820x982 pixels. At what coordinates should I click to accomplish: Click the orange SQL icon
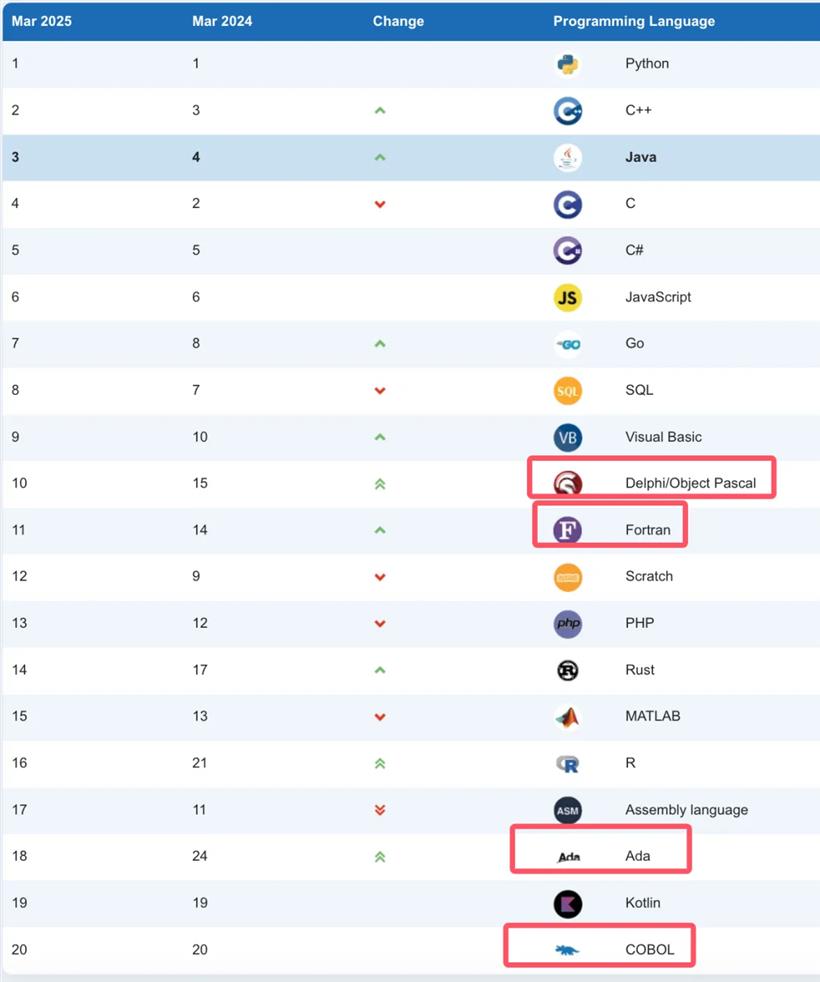coord(567,390)
